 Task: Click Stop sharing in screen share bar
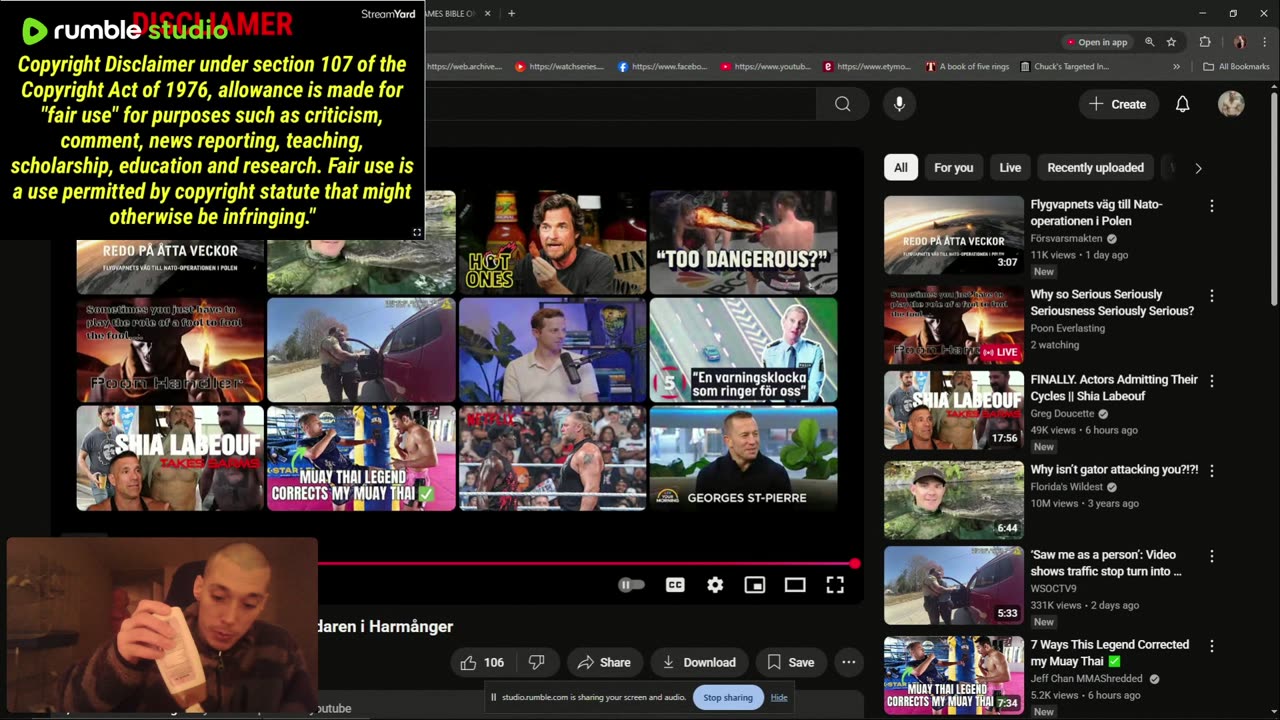point(728,697)
